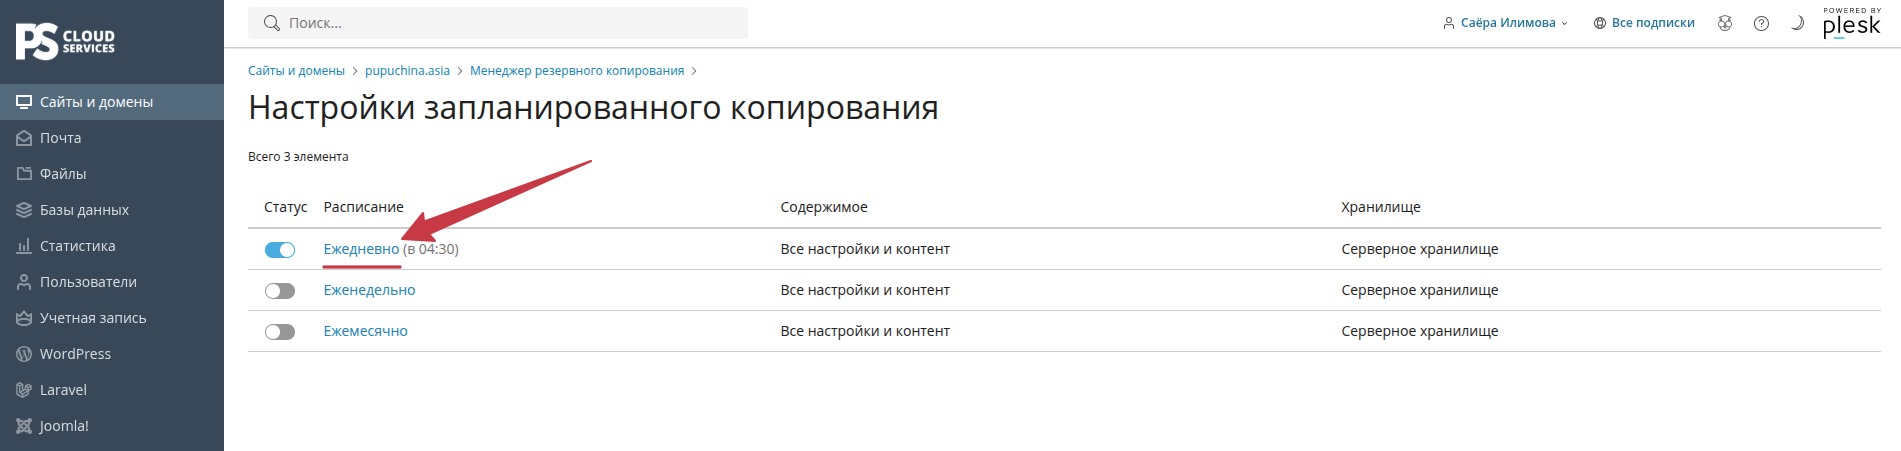Enable the monthly backup schedule toggle
The height and width of the screenshot is (451, 1901).
(280, 332)
